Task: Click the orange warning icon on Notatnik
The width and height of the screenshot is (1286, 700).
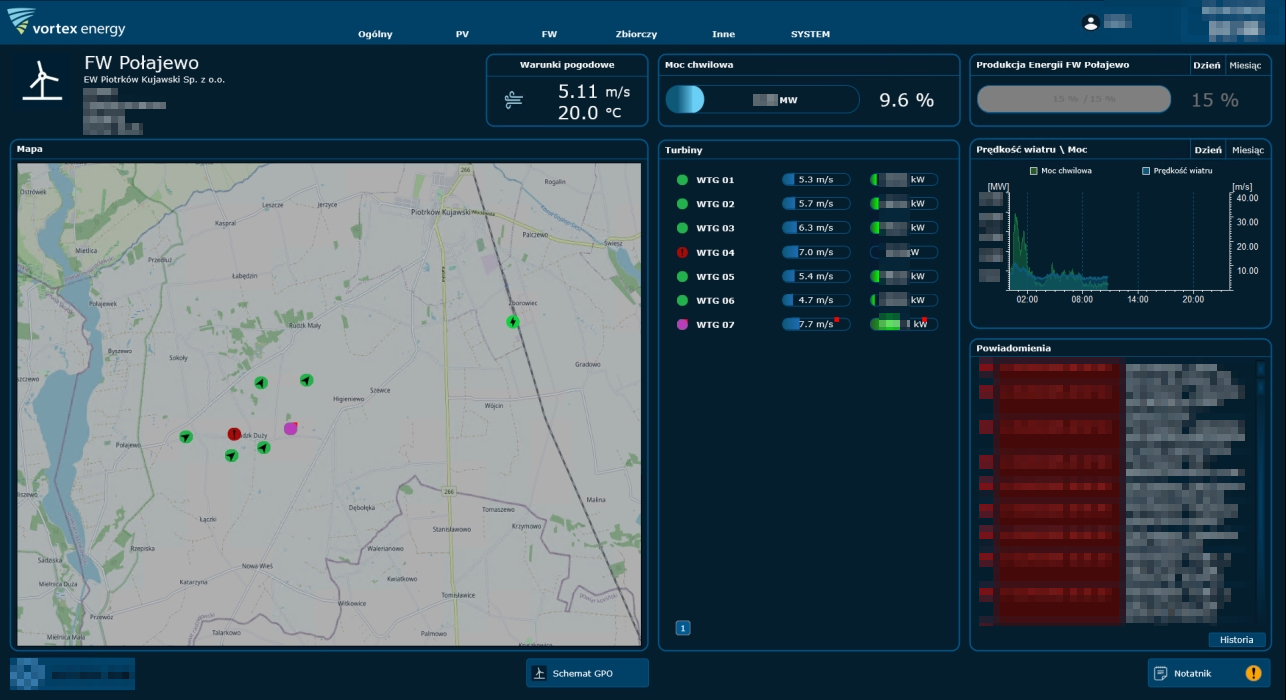Action: coord(1252,673)
